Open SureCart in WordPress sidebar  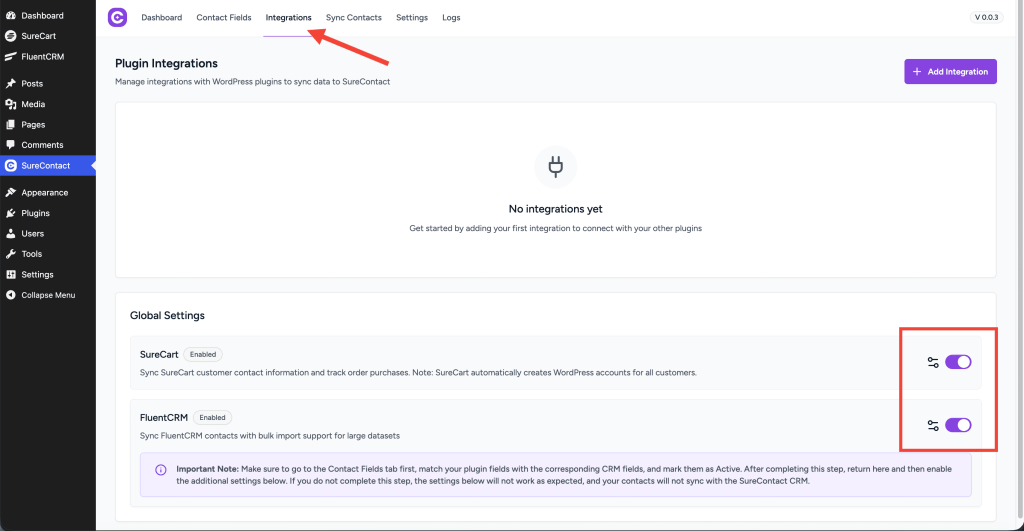pos(38,36)
